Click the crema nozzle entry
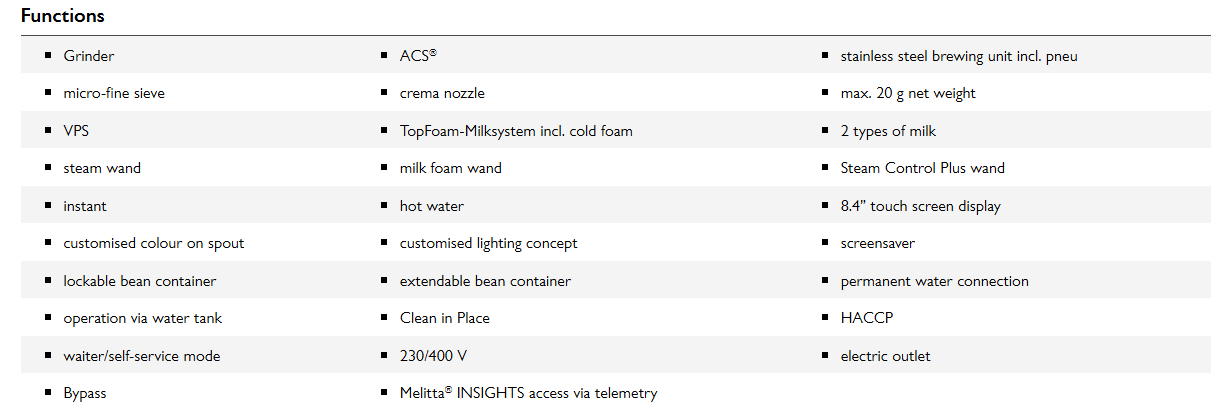Image resolution: width=1222 pixels, height=413 pixels. 442,93
